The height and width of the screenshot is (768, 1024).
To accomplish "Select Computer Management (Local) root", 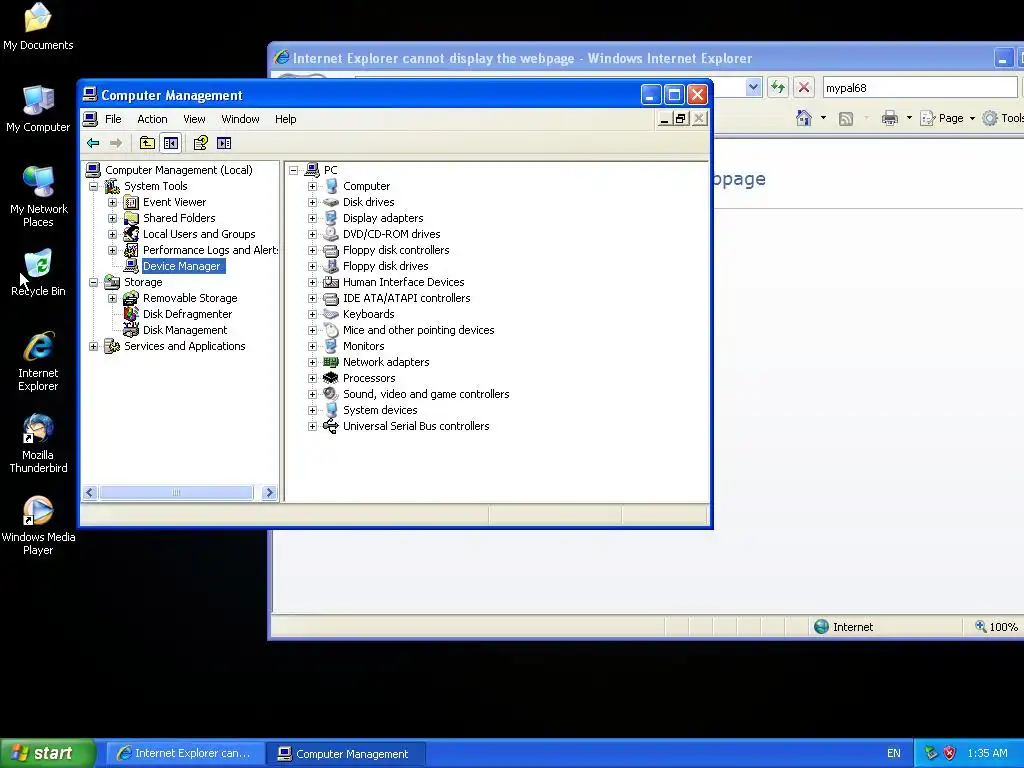I will point(179,170).
